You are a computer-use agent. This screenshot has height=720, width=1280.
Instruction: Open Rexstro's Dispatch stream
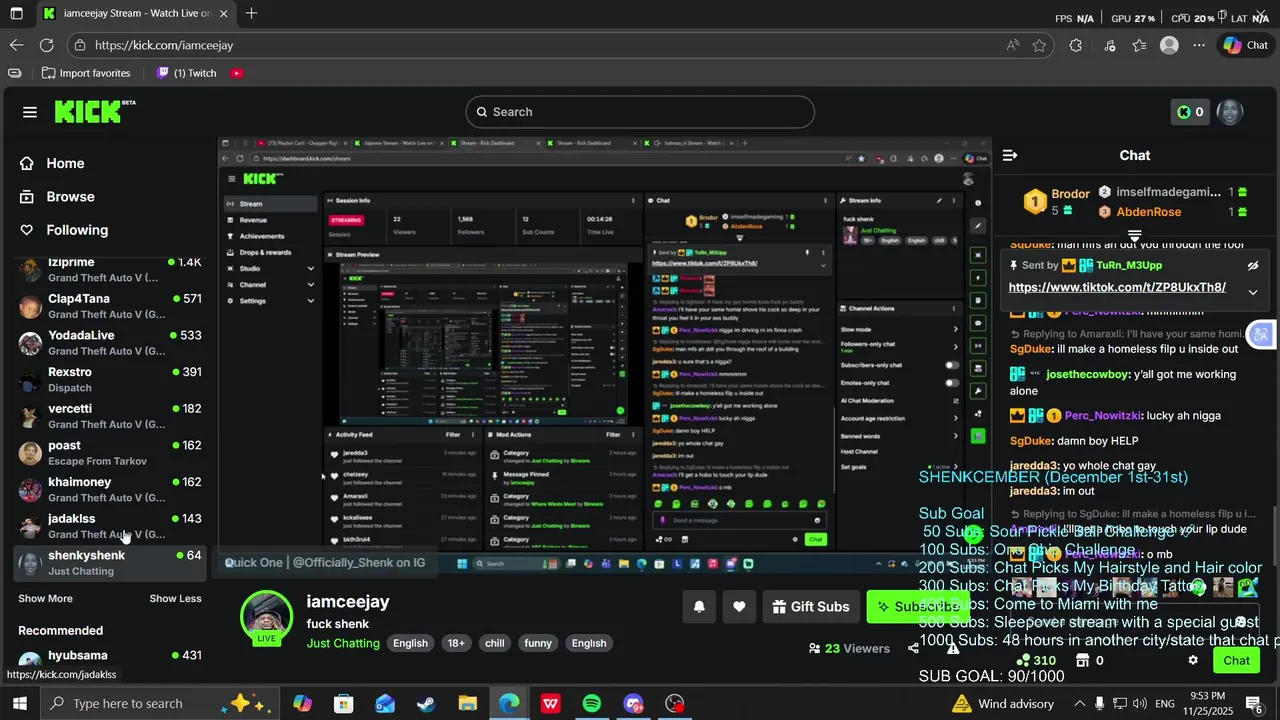tap(110, 379)
